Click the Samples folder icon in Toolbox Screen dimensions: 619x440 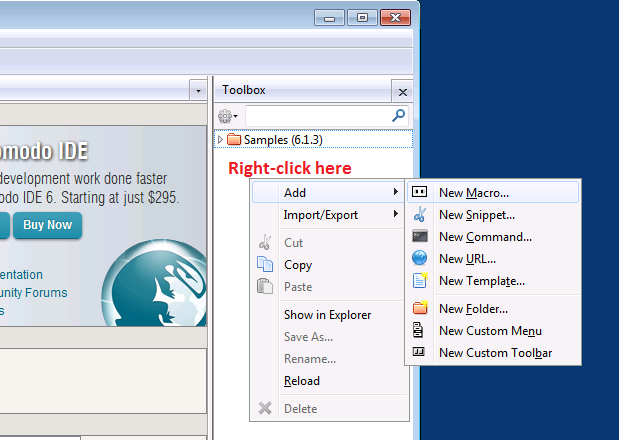pyautogui.click(x=234, y=139)
